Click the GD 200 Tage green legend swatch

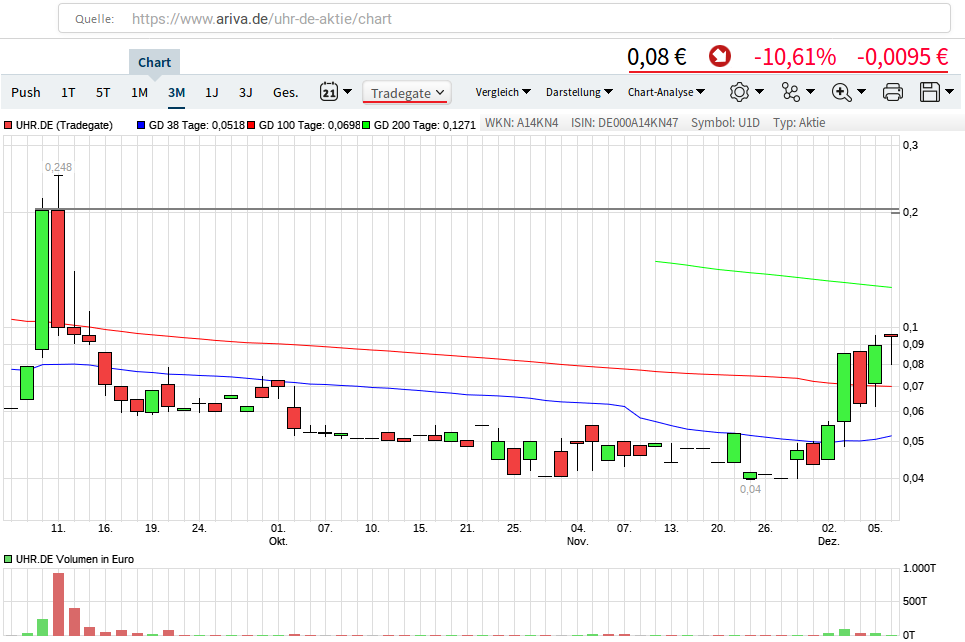[366, 125]
